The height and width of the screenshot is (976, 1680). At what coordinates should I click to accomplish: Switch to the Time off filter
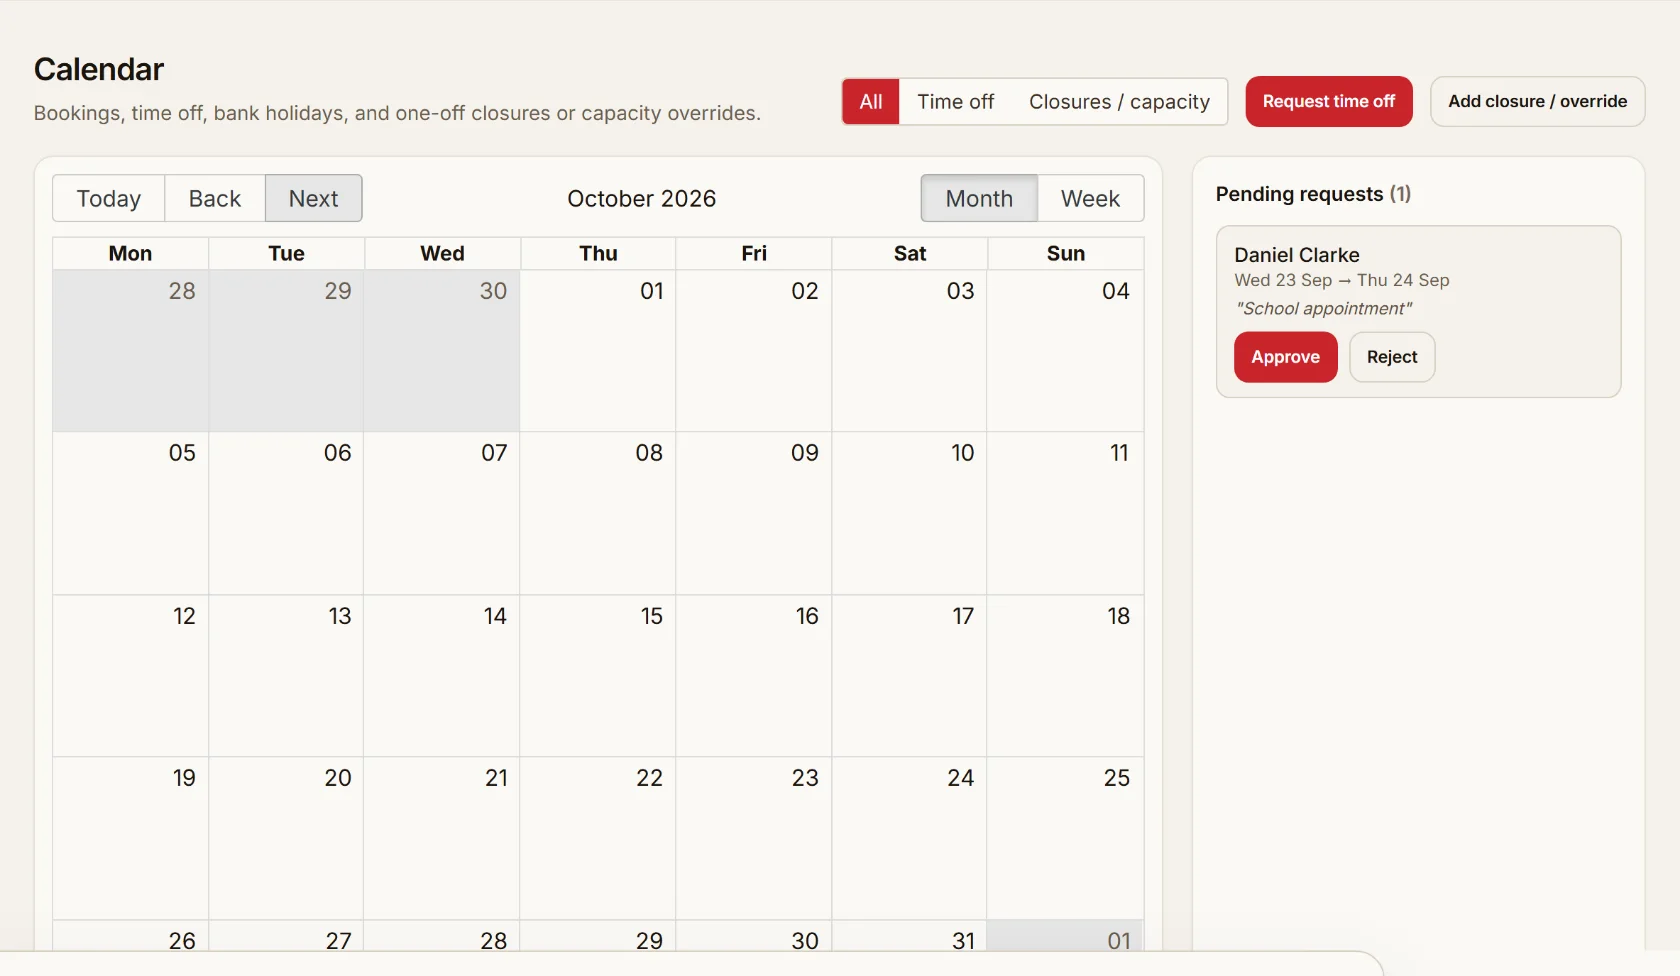(955, 102)
